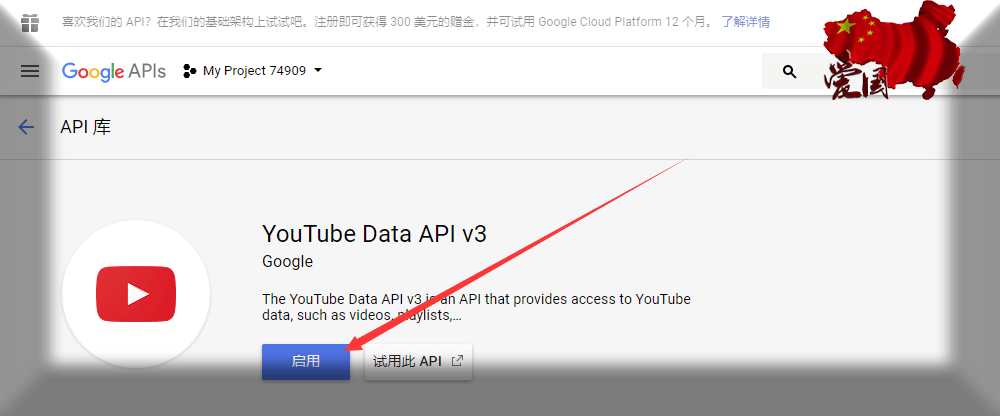Click the YouTube Data API v3 title

click(x=374, y=233)
